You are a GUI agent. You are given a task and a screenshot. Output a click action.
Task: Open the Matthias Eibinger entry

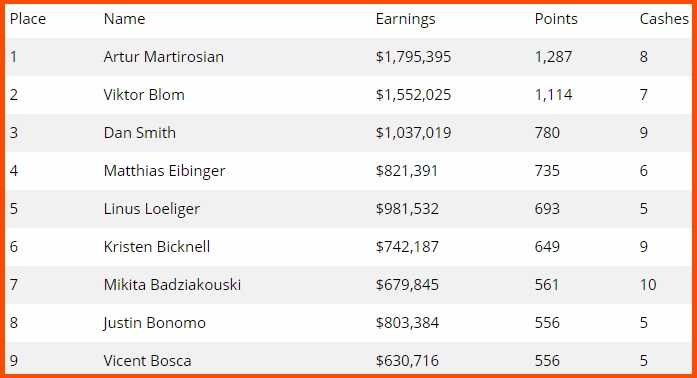click(x=164, y=171)
